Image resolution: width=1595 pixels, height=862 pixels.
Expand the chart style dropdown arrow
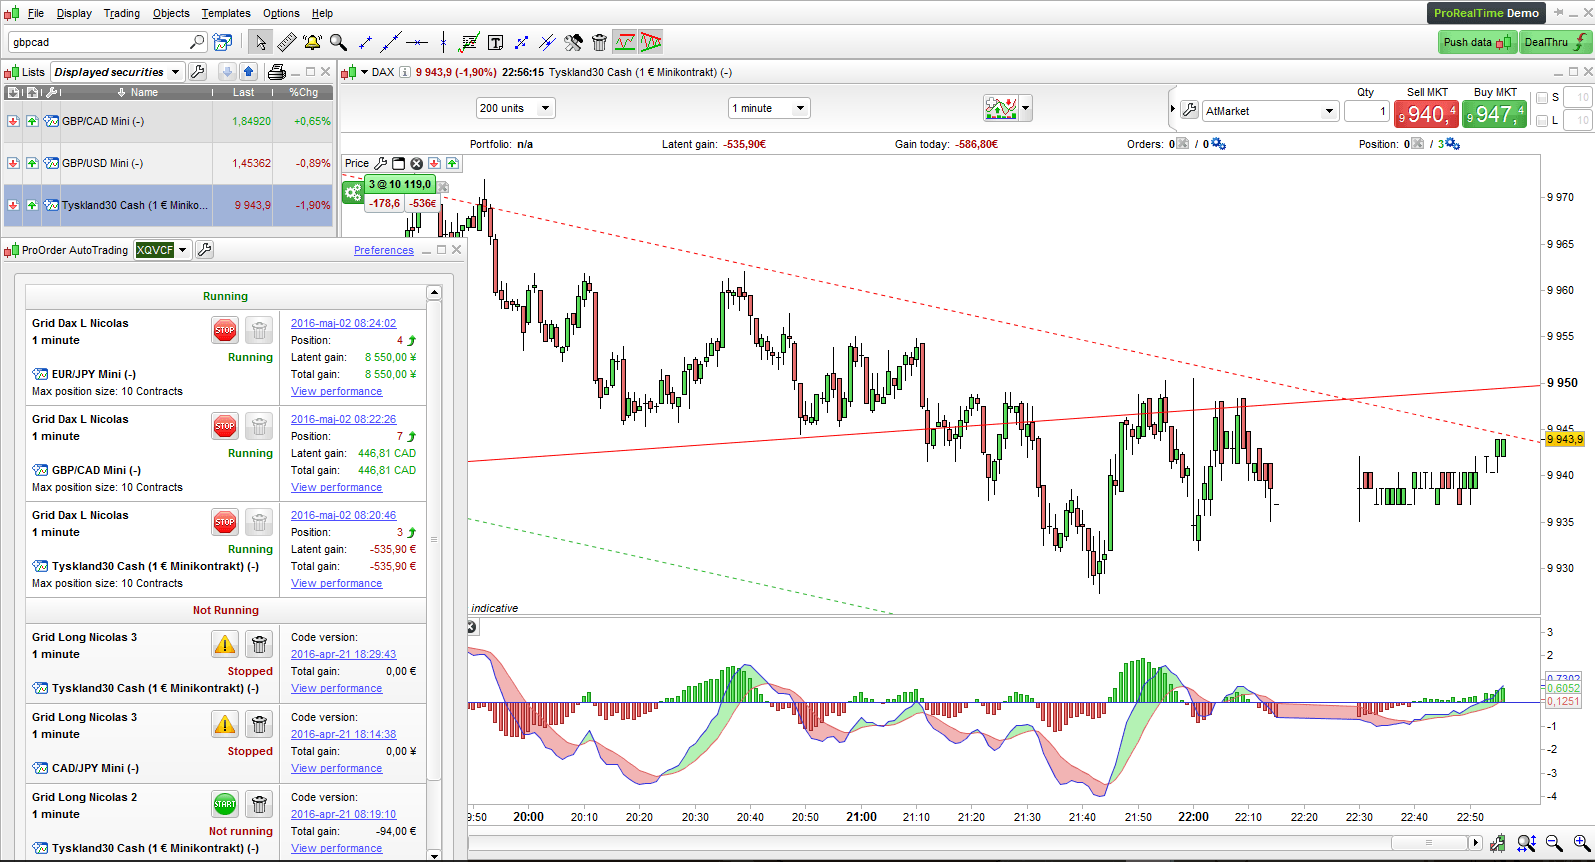(x=1026, y=108)
